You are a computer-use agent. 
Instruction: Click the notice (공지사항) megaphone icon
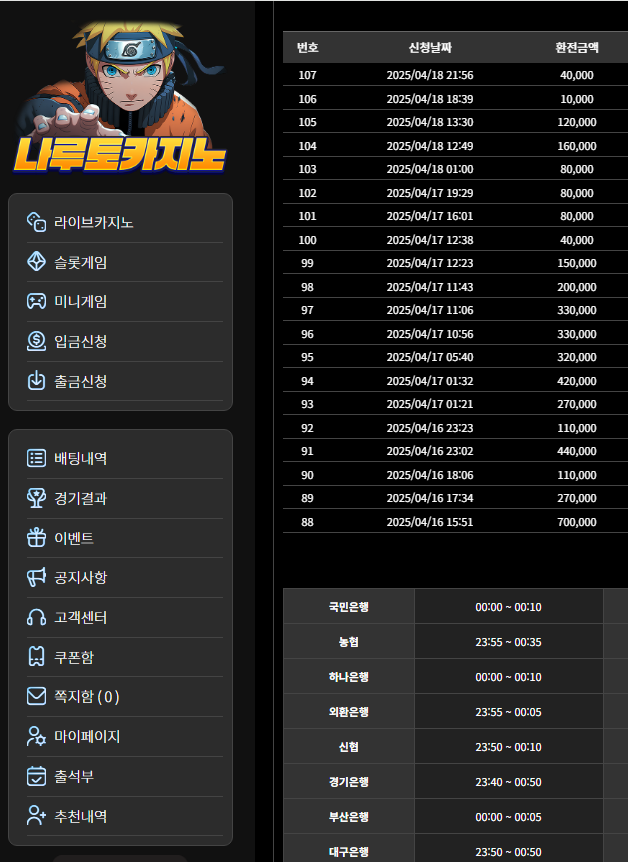36,577
